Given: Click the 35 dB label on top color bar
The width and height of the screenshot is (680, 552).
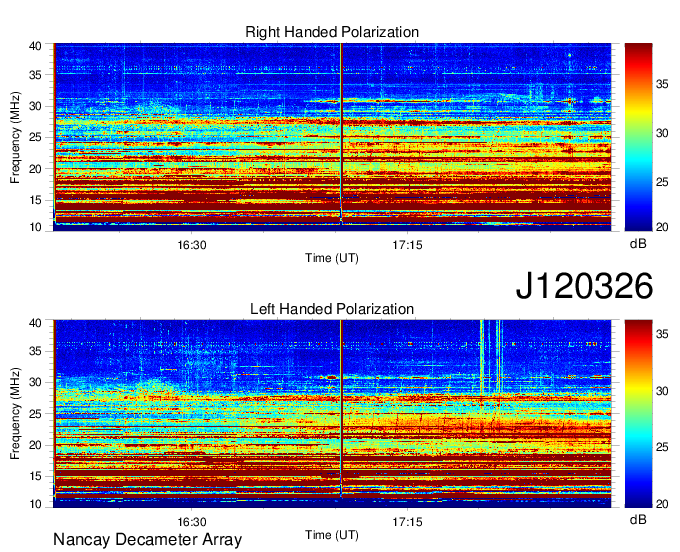Looking at the screenshot, I should coord(662,84).
